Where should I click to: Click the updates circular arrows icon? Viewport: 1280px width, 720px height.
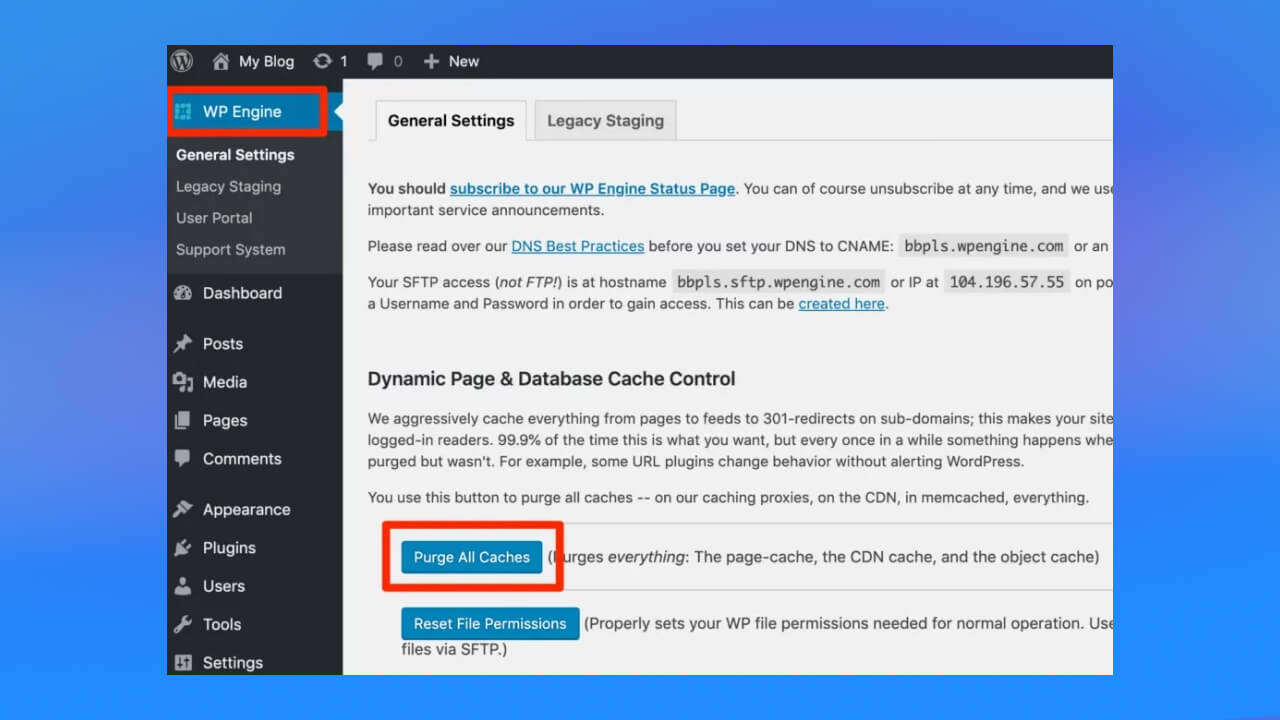tap(322, 61)
